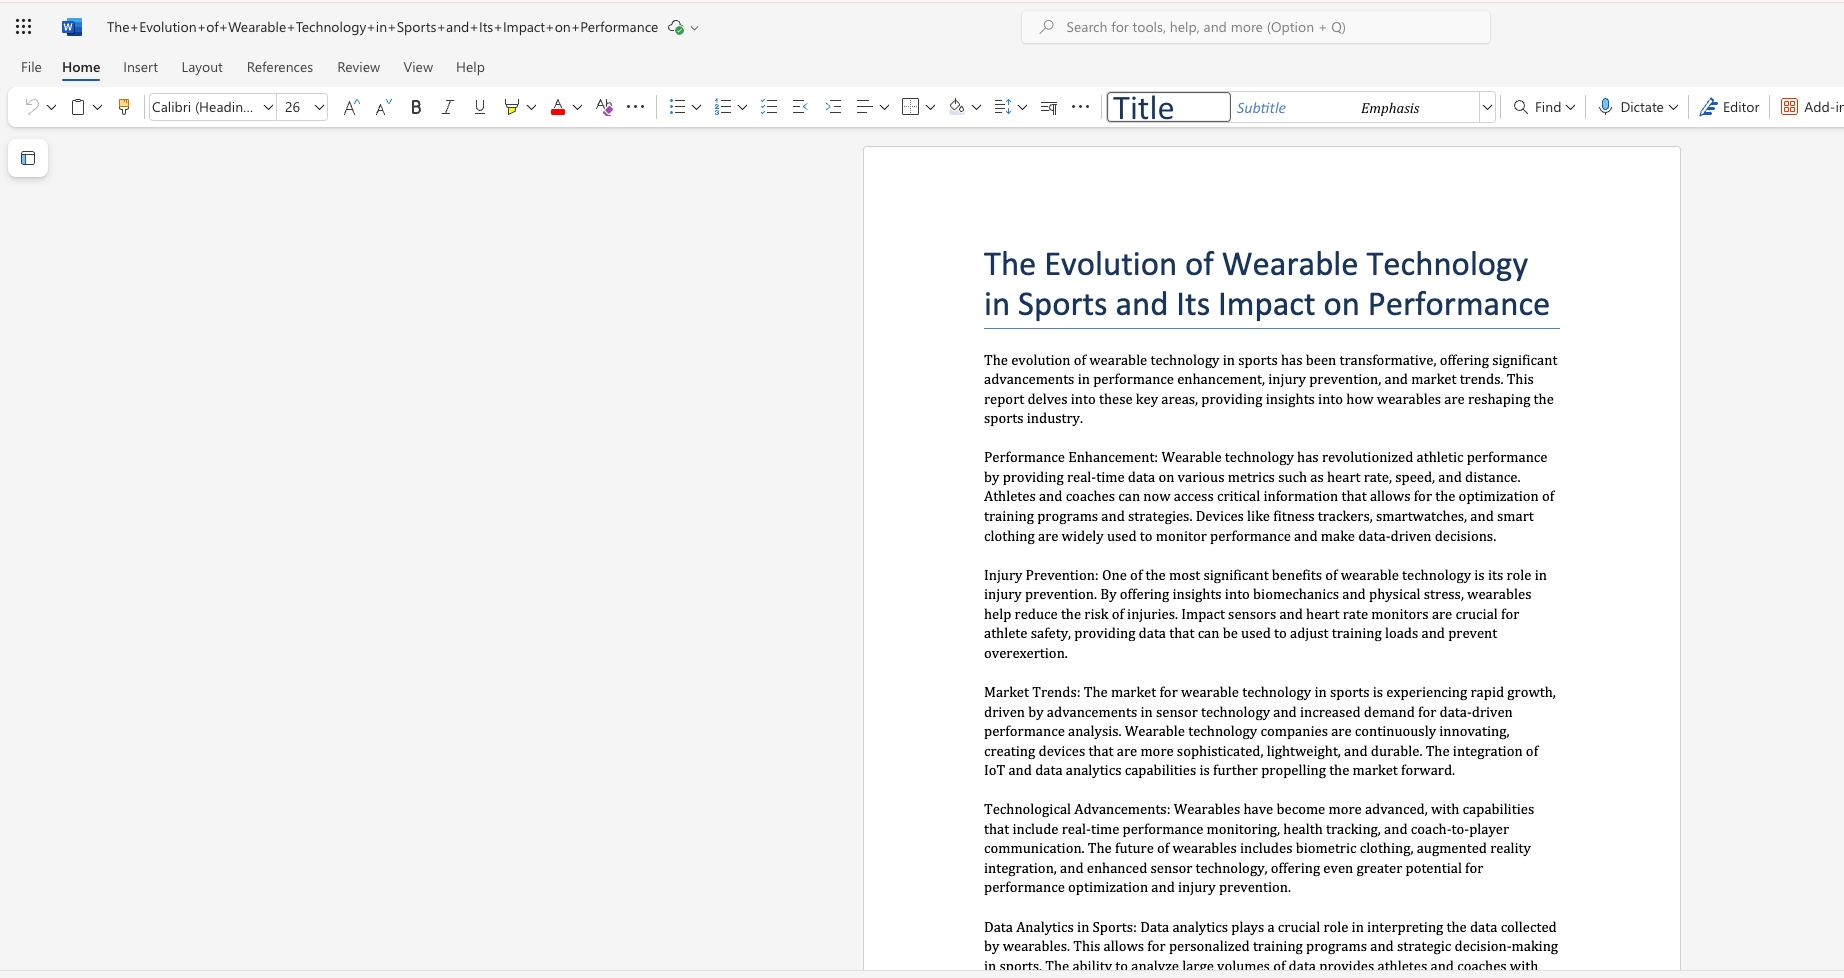Expand the font name dropdown
1844x978 pixels.
268,107
